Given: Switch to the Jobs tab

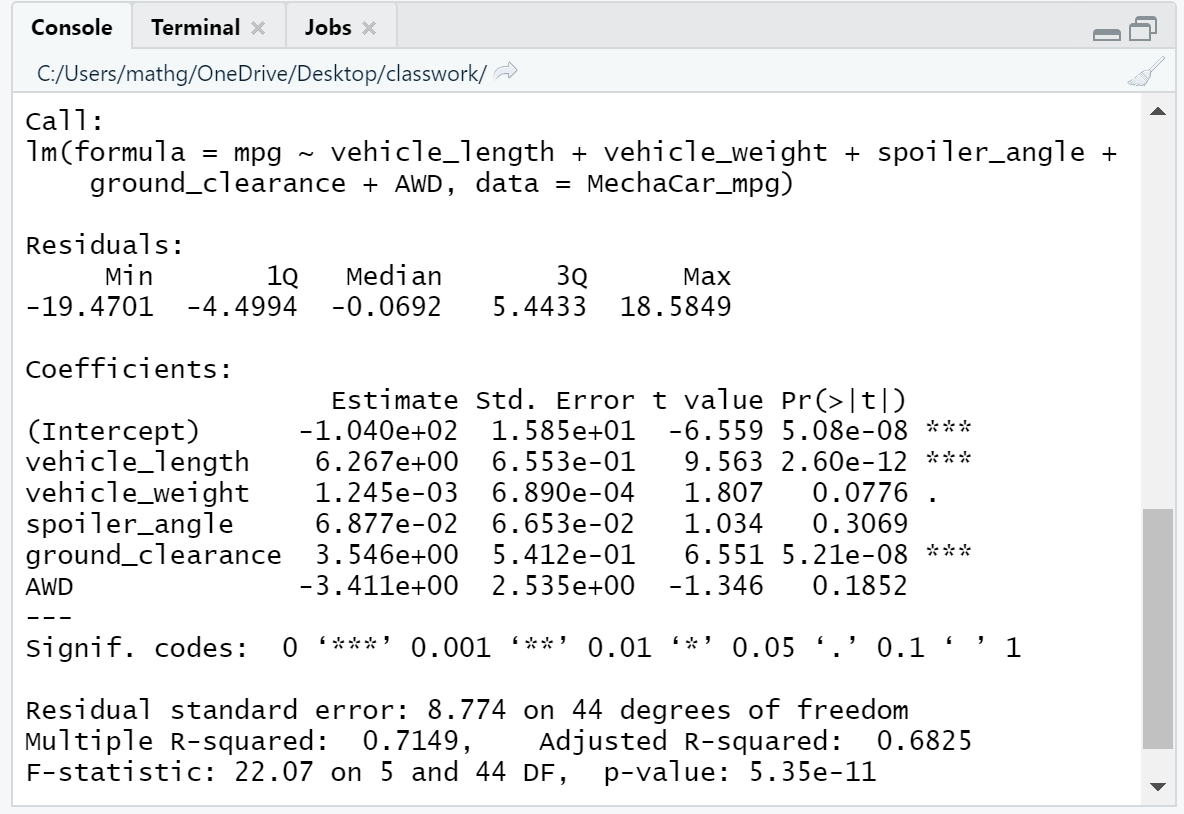Looking at the screenshot, I should point(330,28).
